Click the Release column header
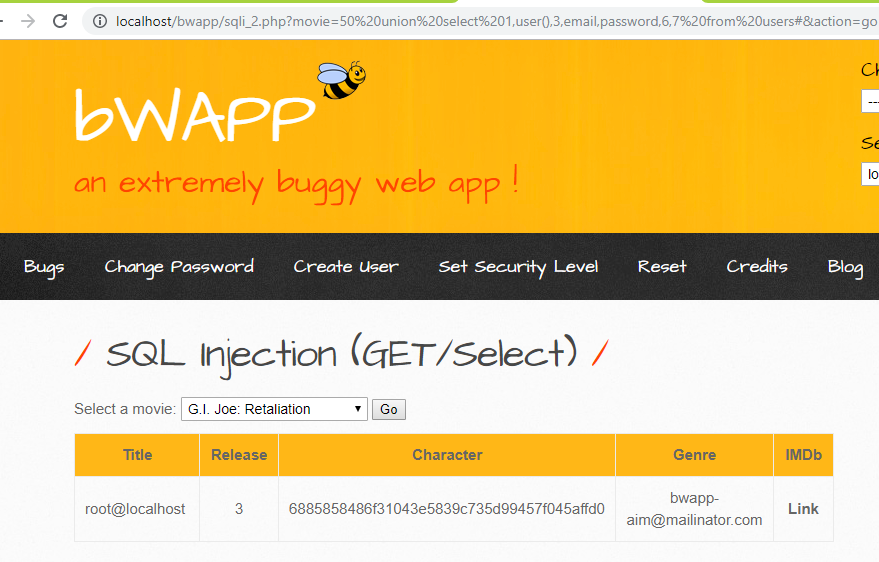879x562 pixels. 239,455
